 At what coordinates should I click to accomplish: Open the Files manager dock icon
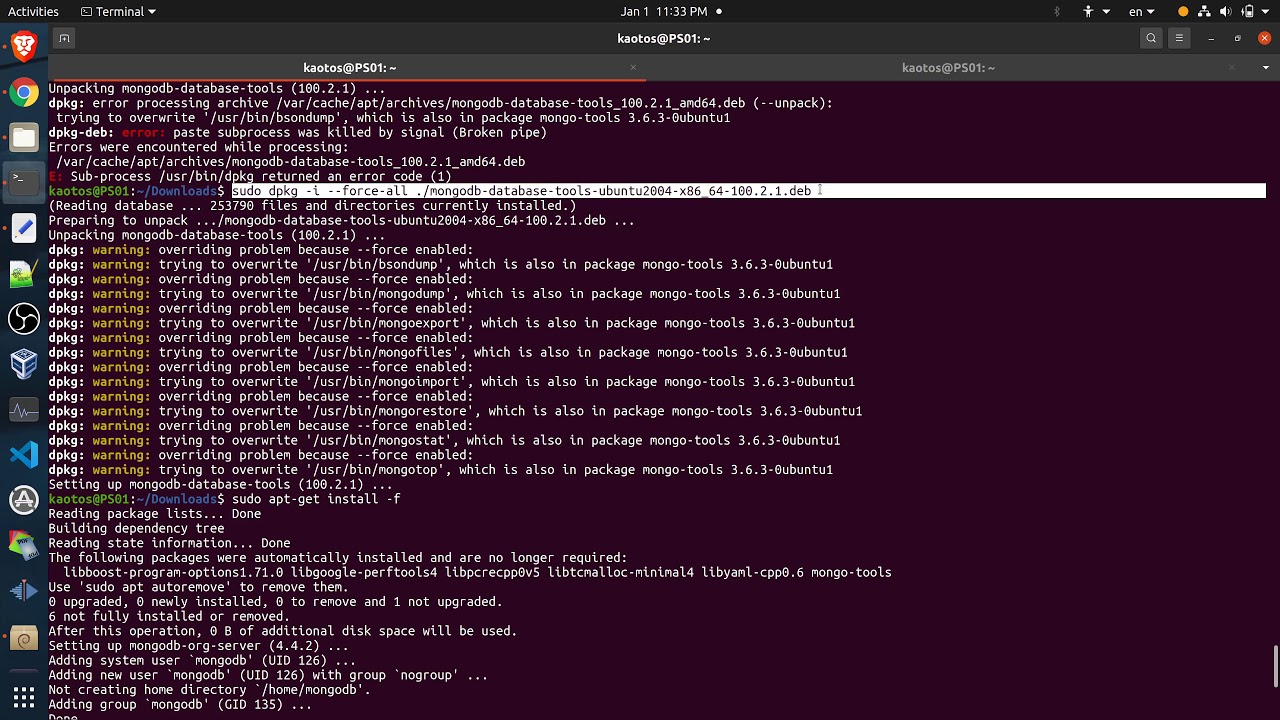coord(24,138)
